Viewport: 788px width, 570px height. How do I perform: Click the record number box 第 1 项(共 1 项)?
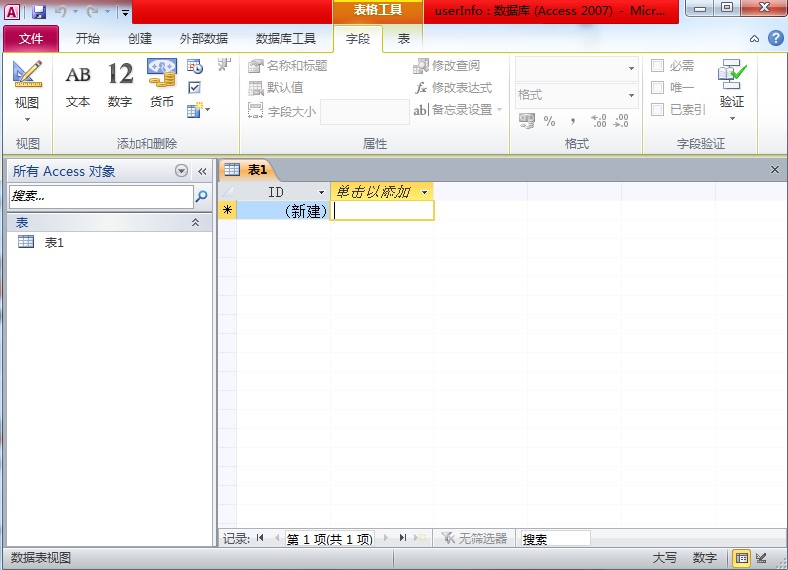coord(330,539)
